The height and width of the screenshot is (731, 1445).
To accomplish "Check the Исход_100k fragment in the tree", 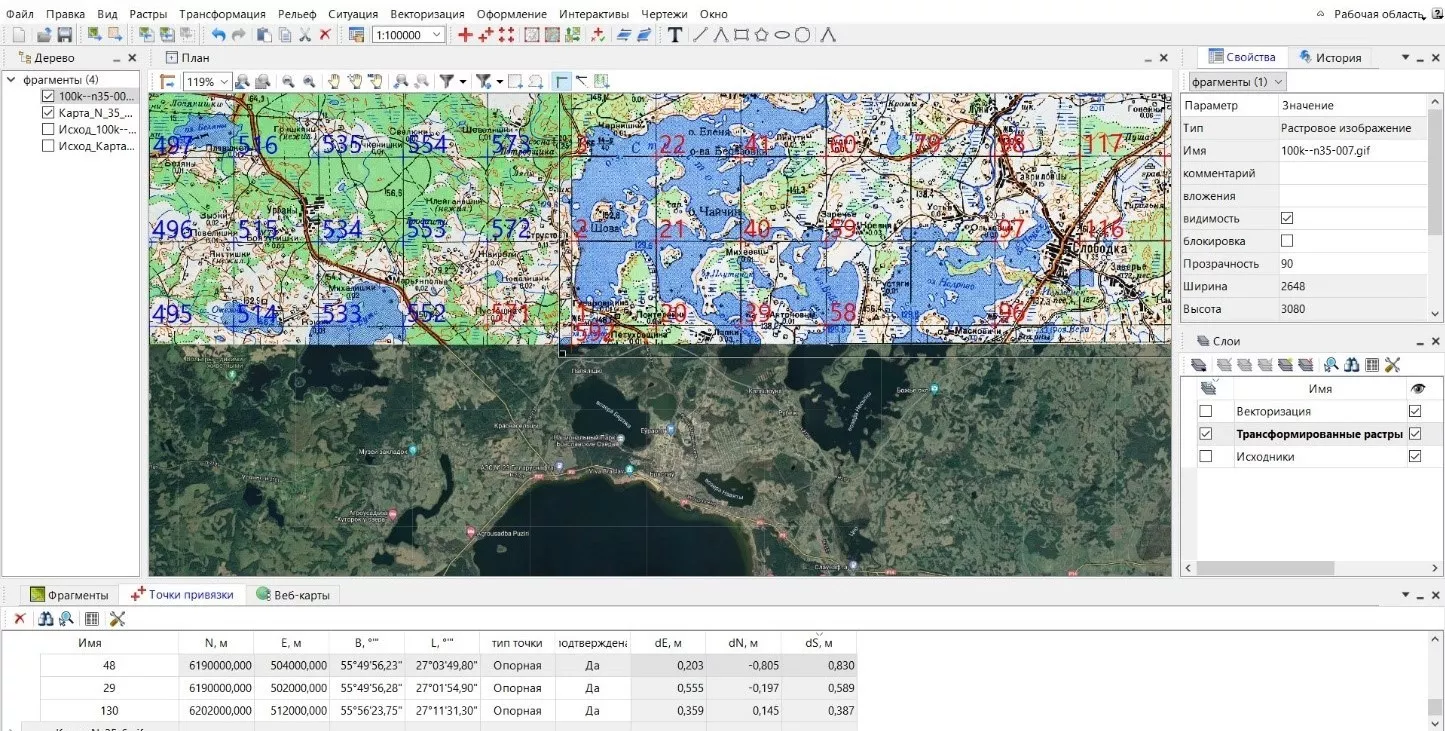I will (48, 129).
